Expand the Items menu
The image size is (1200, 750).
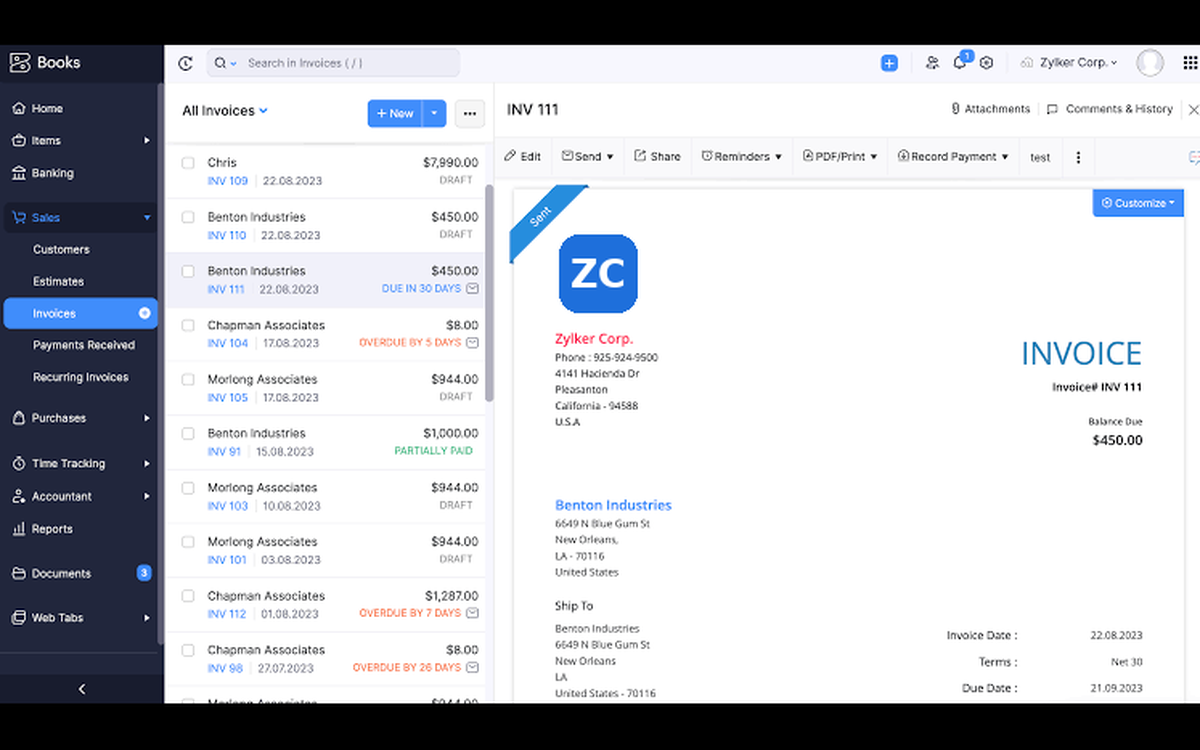tap(147, 141)
